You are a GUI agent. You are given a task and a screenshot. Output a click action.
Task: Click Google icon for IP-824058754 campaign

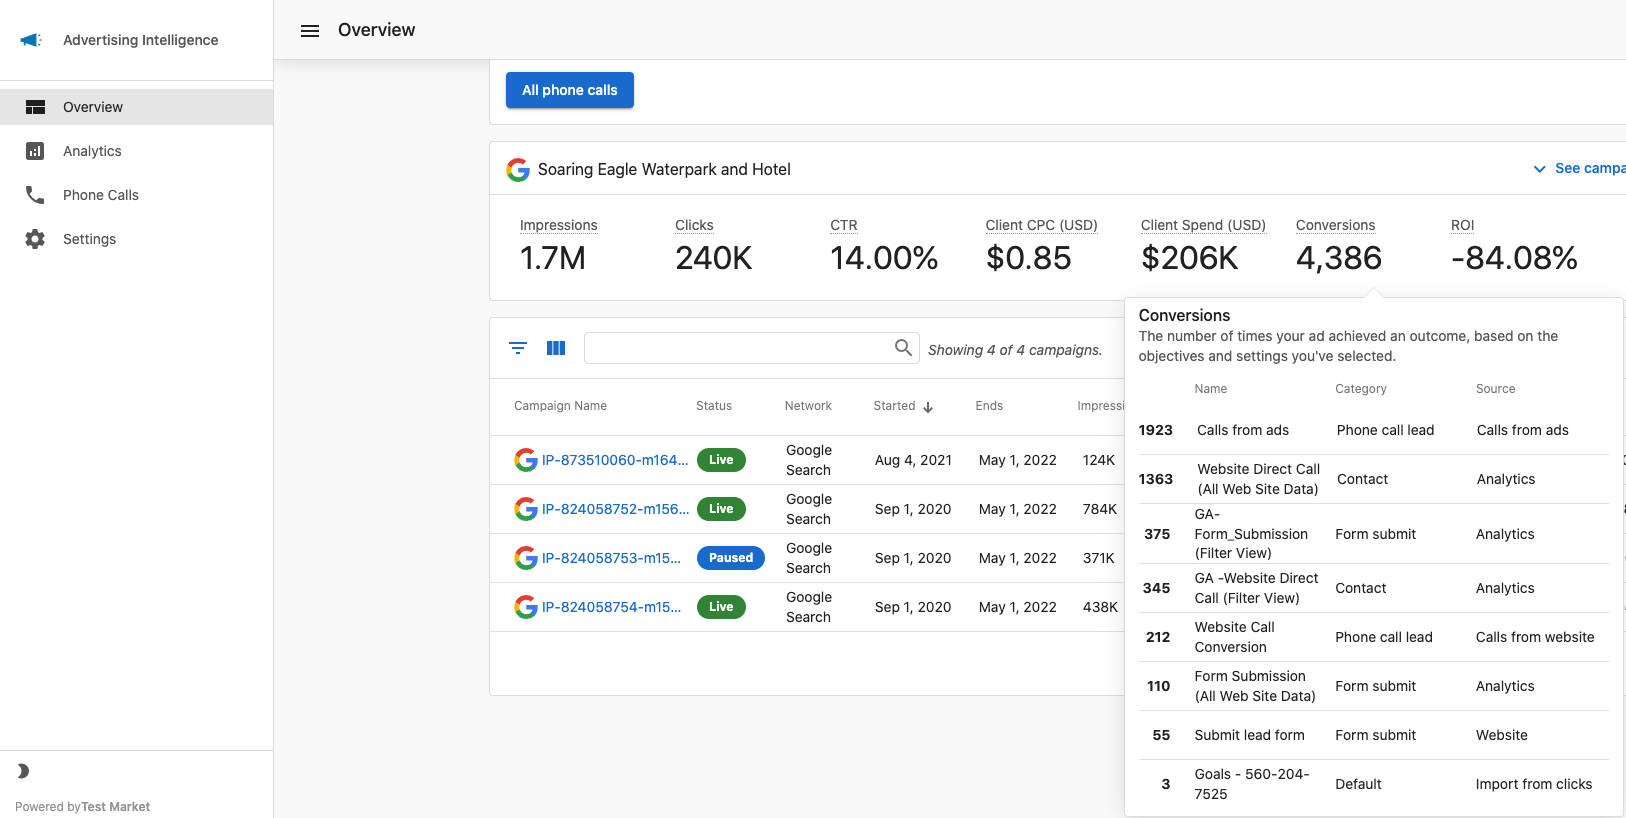point(526,607)
